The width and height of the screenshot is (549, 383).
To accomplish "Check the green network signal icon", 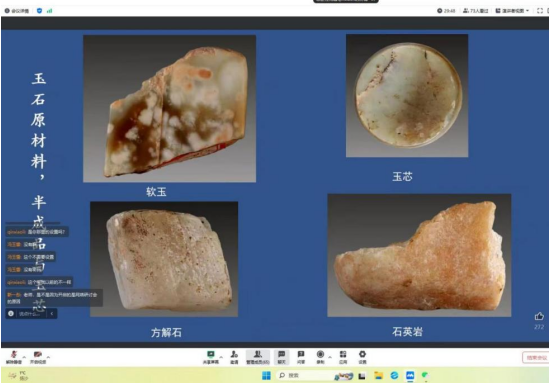I will click(49, 11).
